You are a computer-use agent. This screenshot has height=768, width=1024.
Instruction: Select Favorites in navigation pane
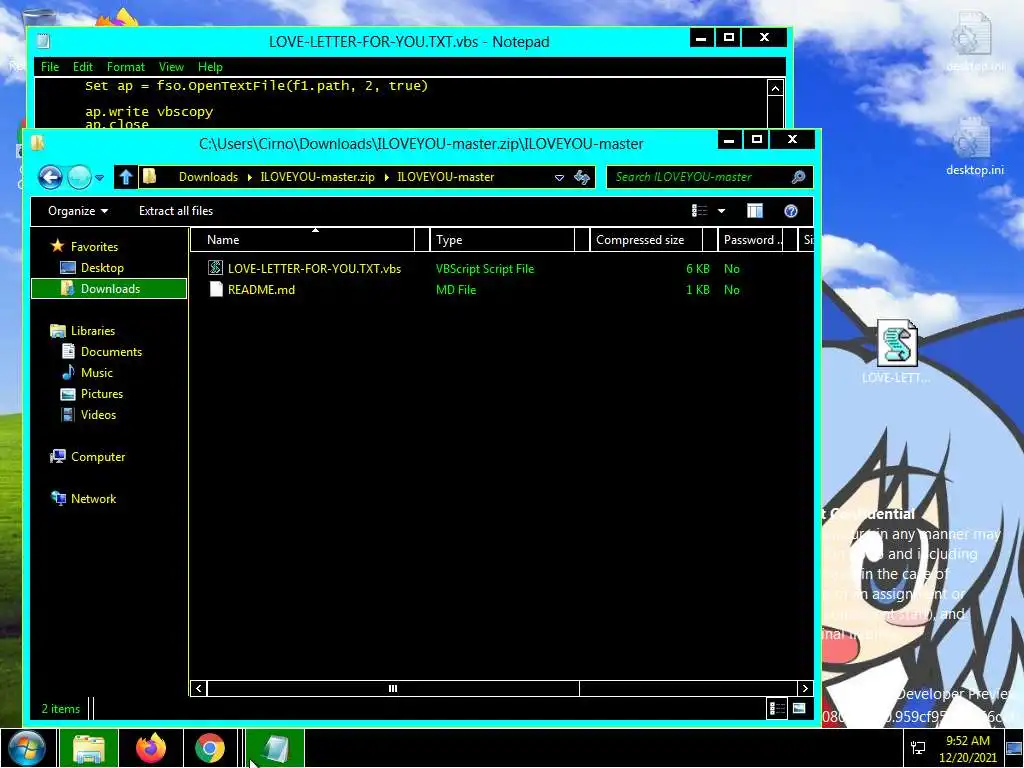coord(94,246)
